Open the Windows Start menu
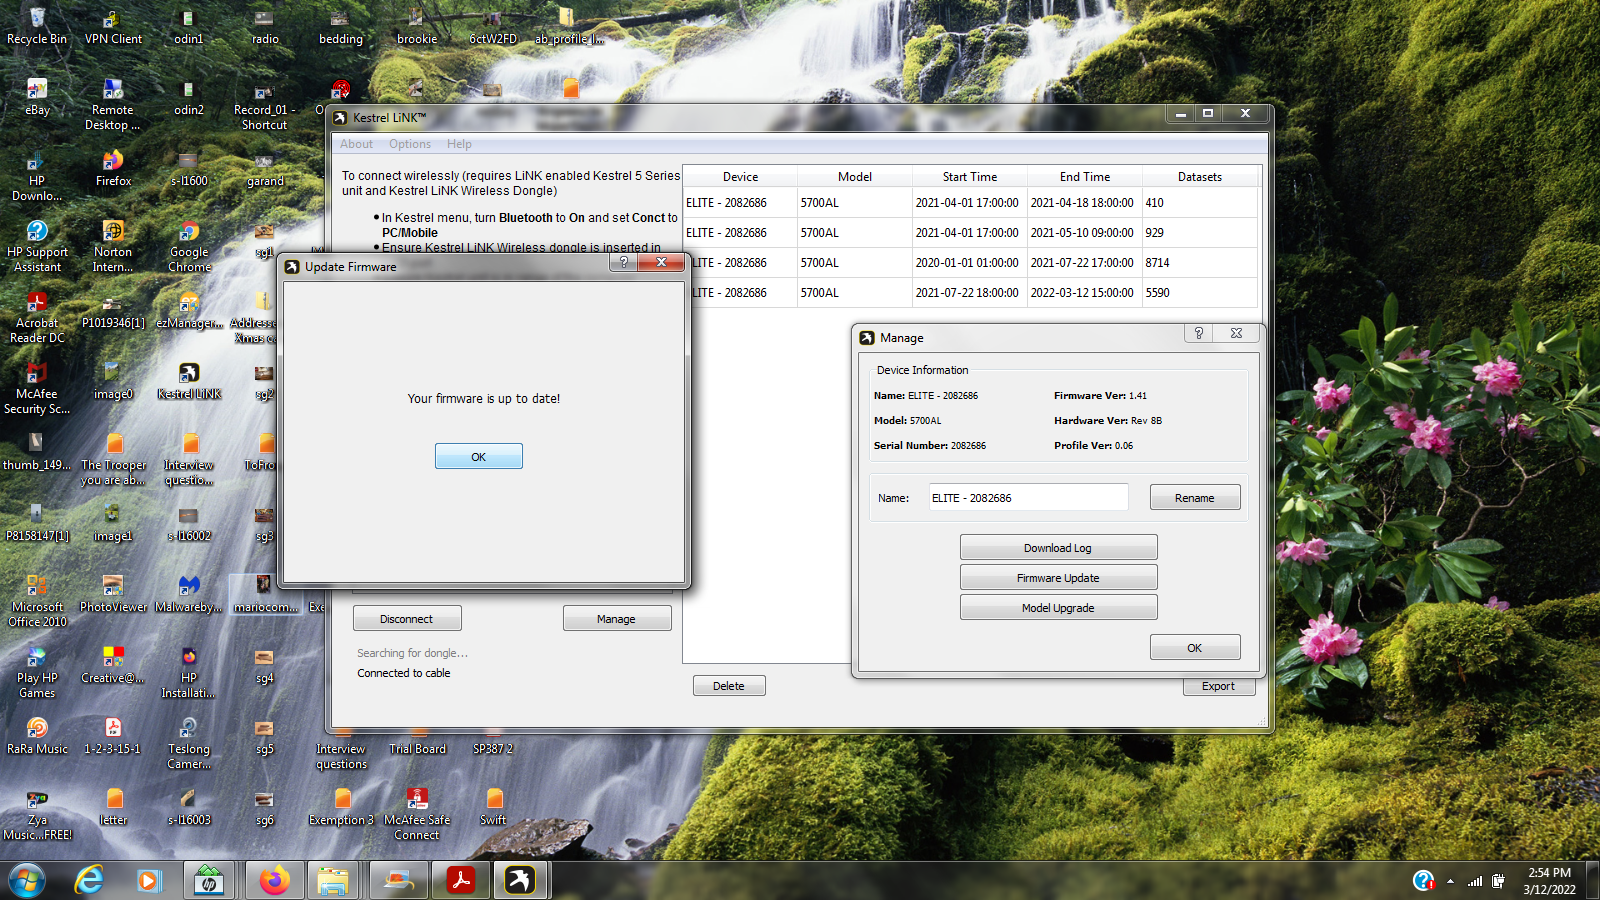The height and width of the screenshot is (900, 1600). coord(27,881)
